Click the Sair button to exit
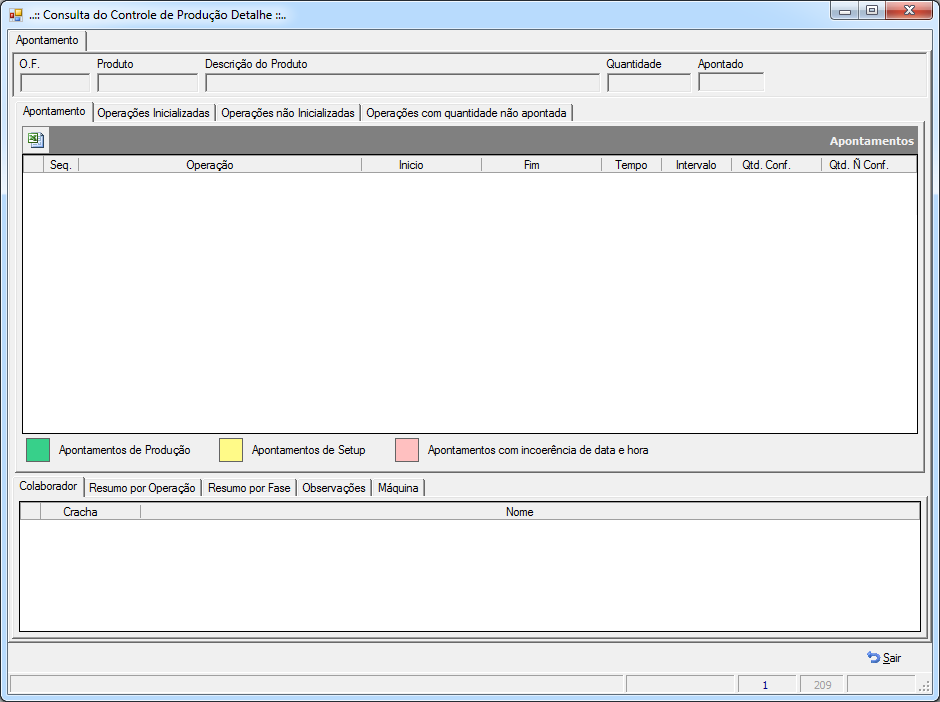Image resolution: width=940 pixels, height=702 pixels. pyautogui.click(x=884, y=658)
